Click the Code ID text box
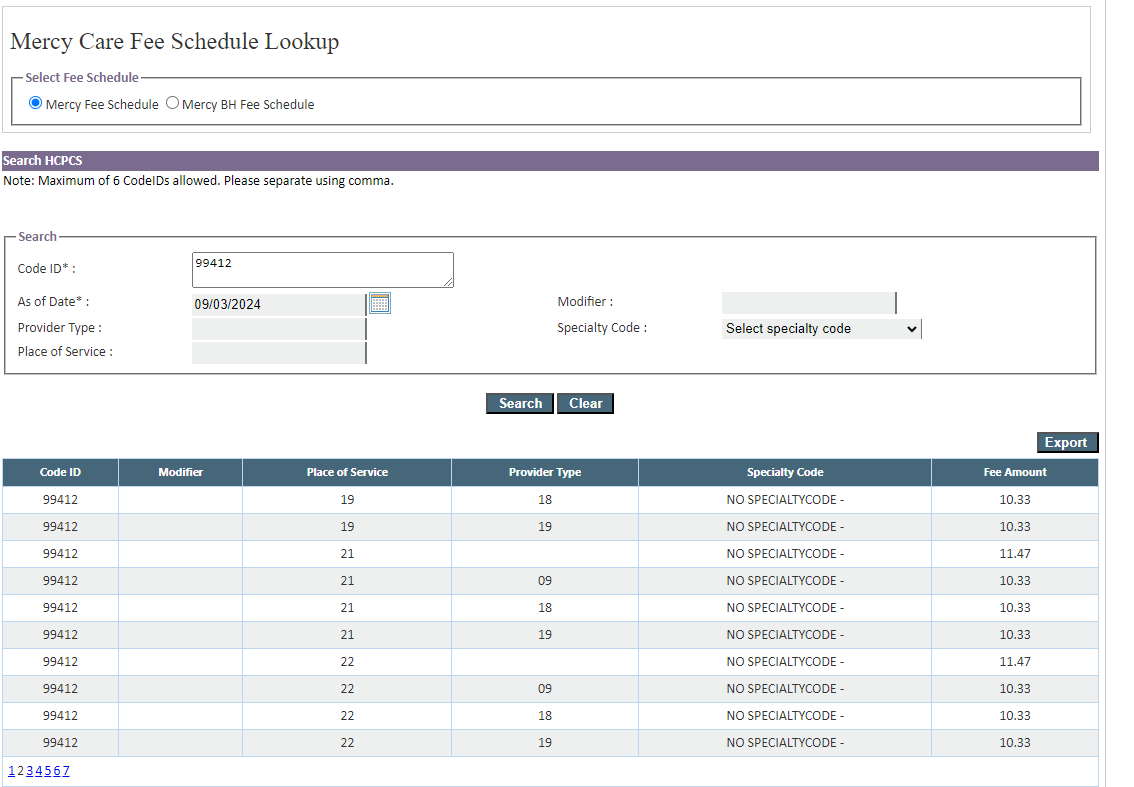Screen dimensions: 1134x787 323,270
